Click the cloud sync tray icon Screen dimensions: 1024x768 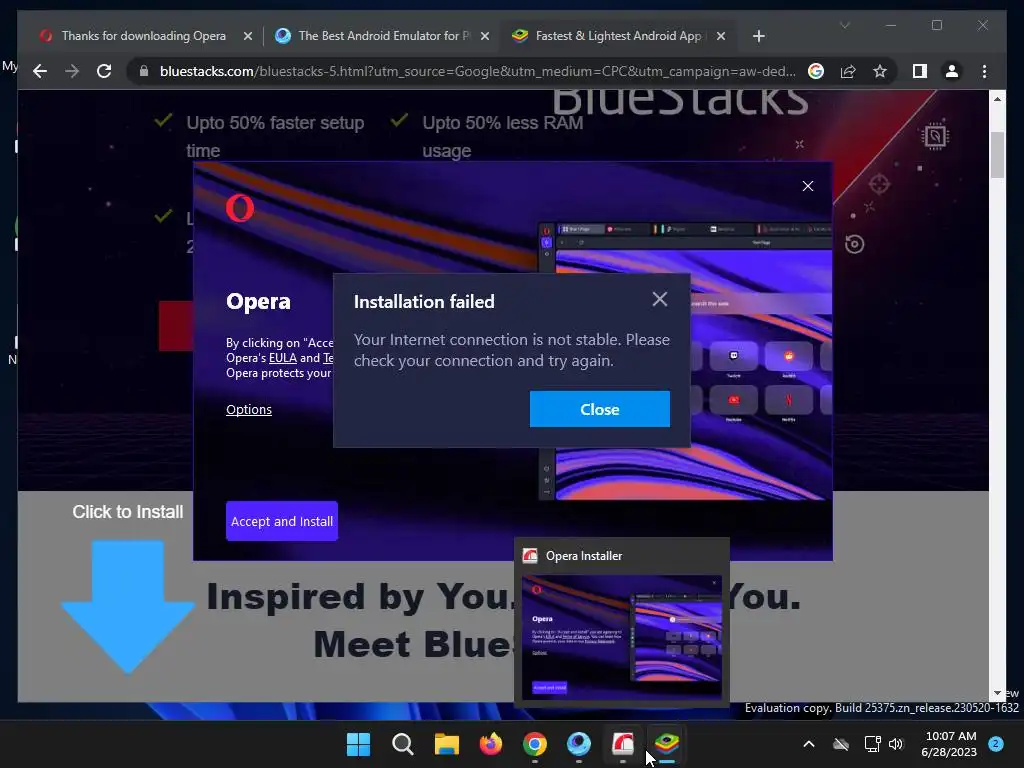[x=841, y=744]
